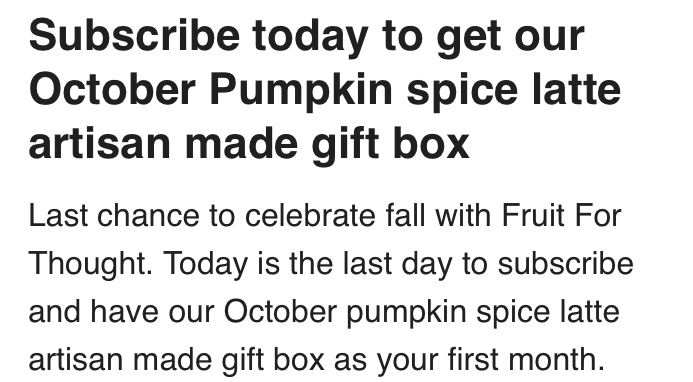Click "Pumpkin" in the bold heading
Screen dimensions: 693x382
301,93
